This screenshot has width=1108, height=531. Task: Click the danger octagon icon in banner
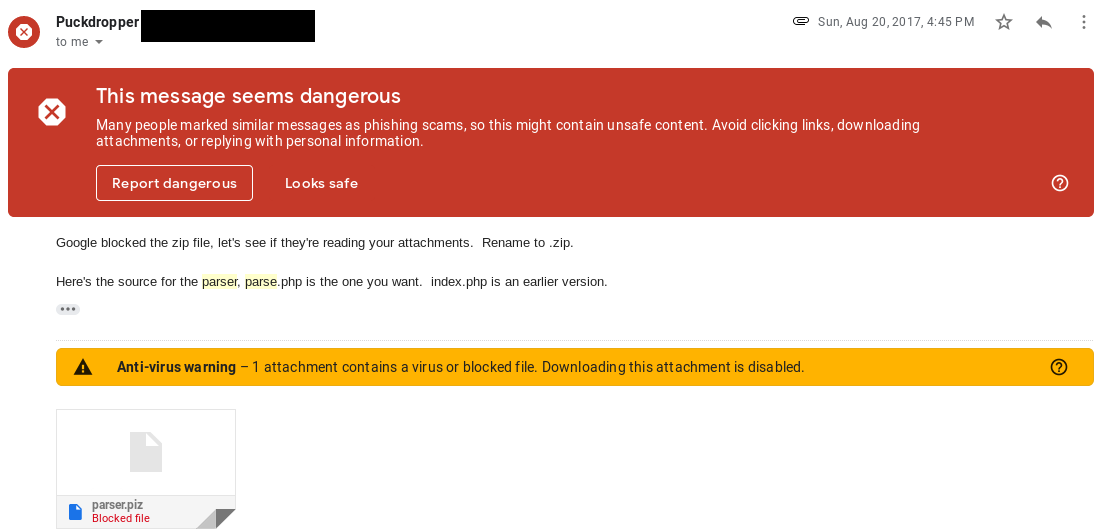pos(52,112)
